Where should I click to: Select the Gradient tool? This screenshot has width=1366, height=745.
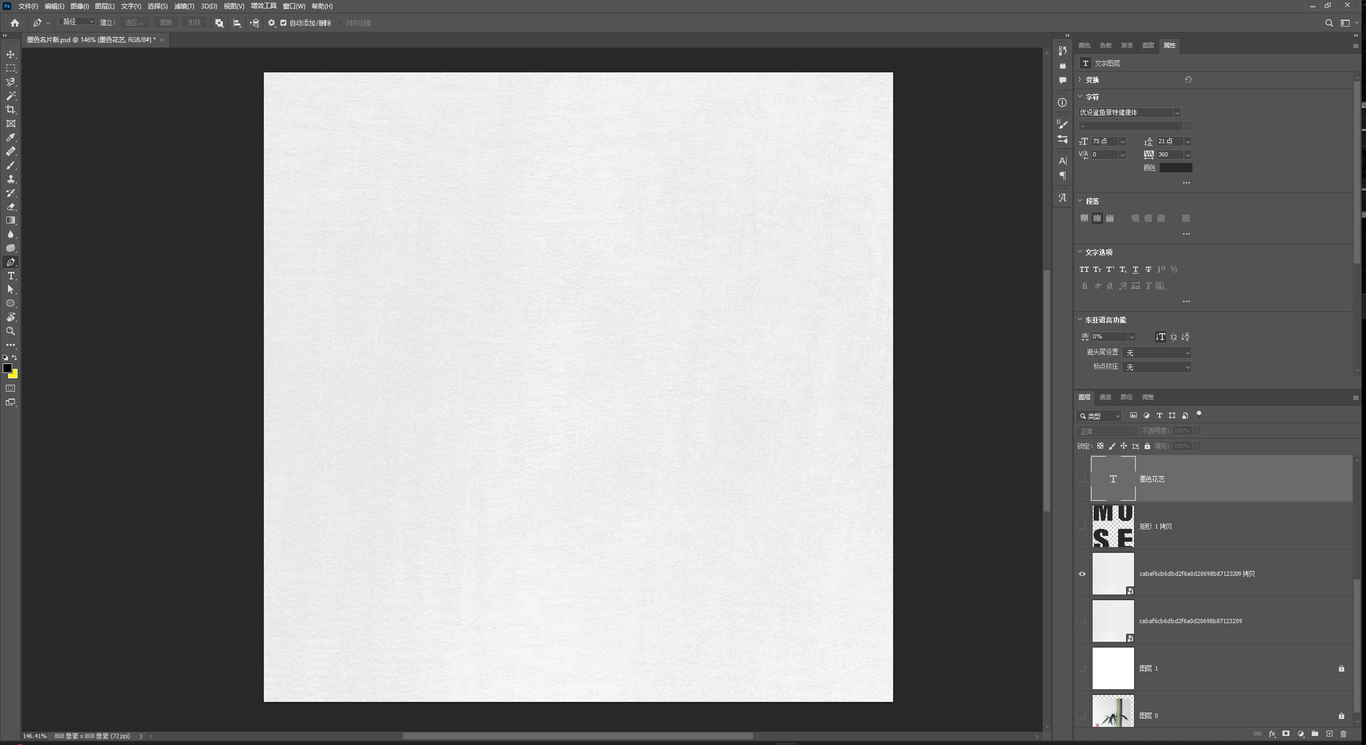pos(11,221)
